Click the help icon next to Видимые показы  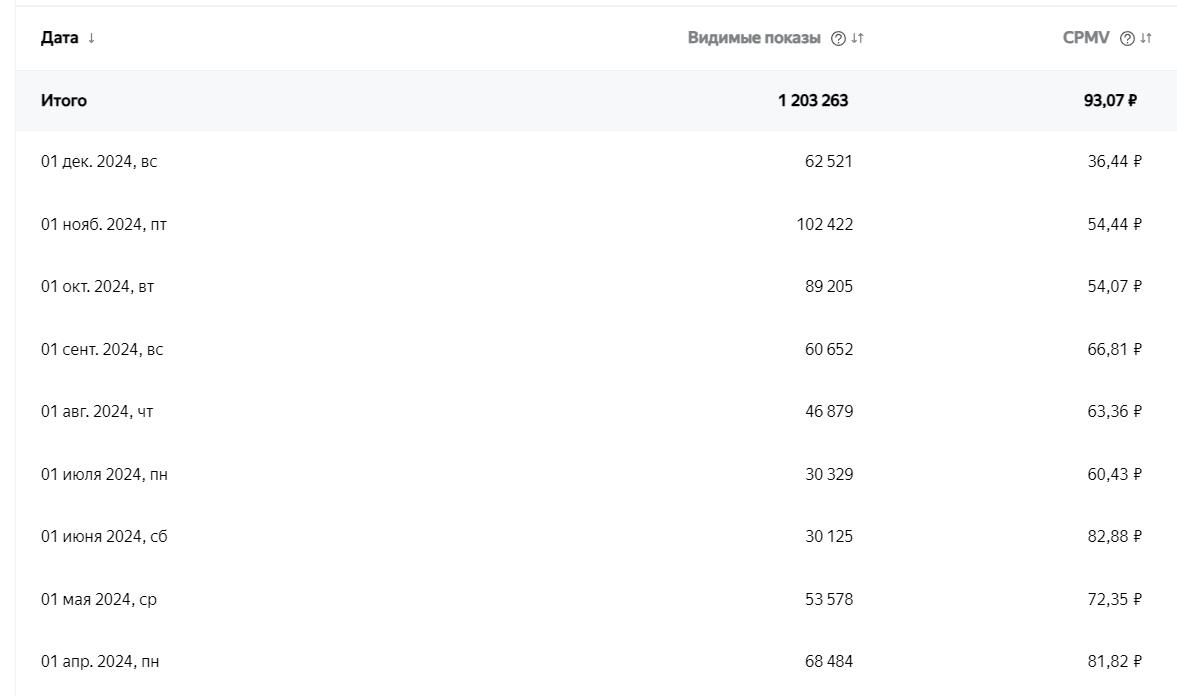click(x=838, y=38)
